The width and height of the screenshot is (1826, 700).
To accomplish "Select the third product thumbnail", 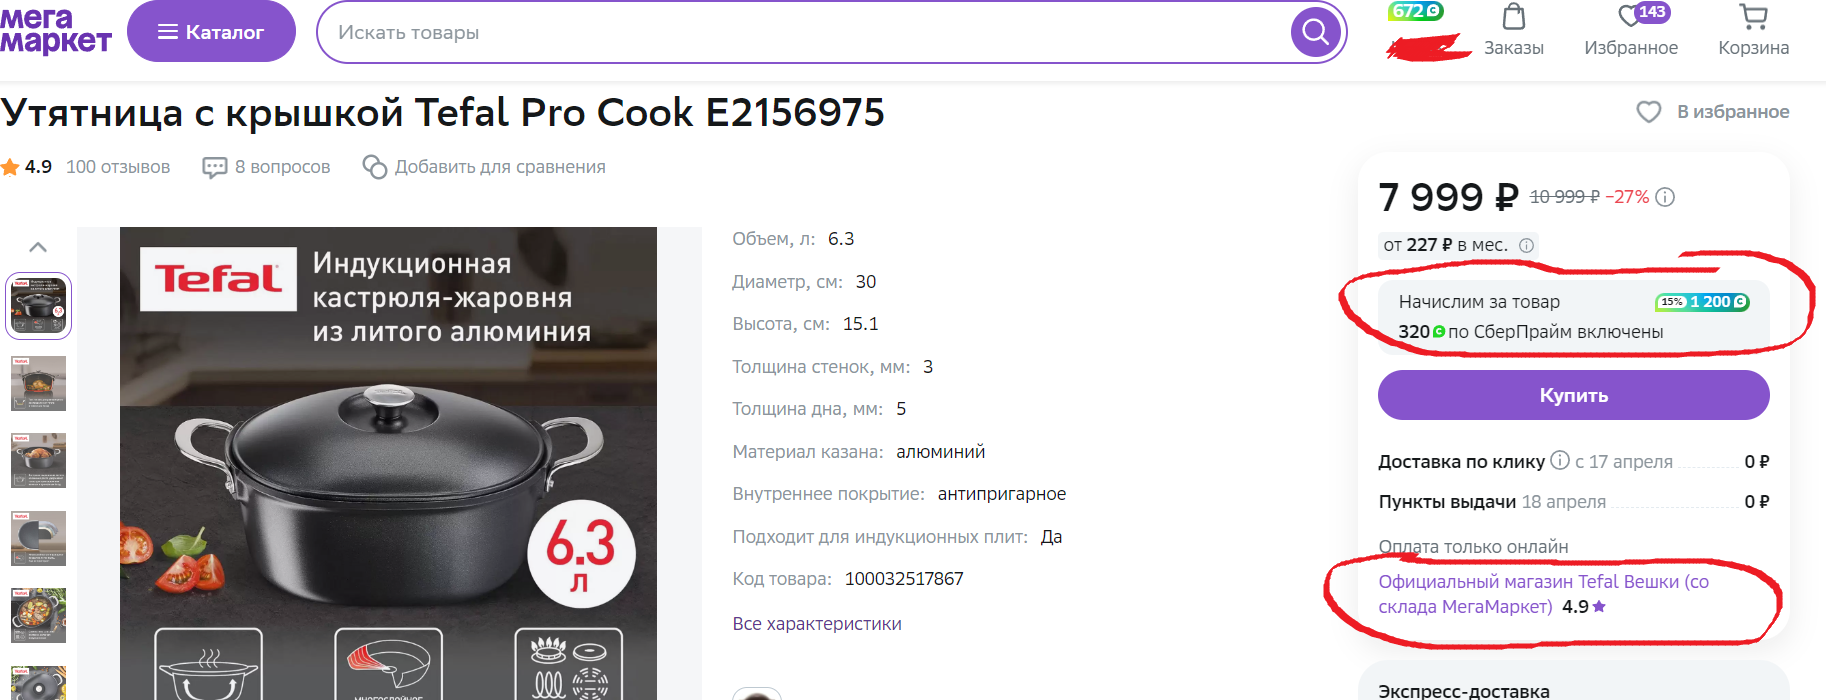I will coord(38,461).
